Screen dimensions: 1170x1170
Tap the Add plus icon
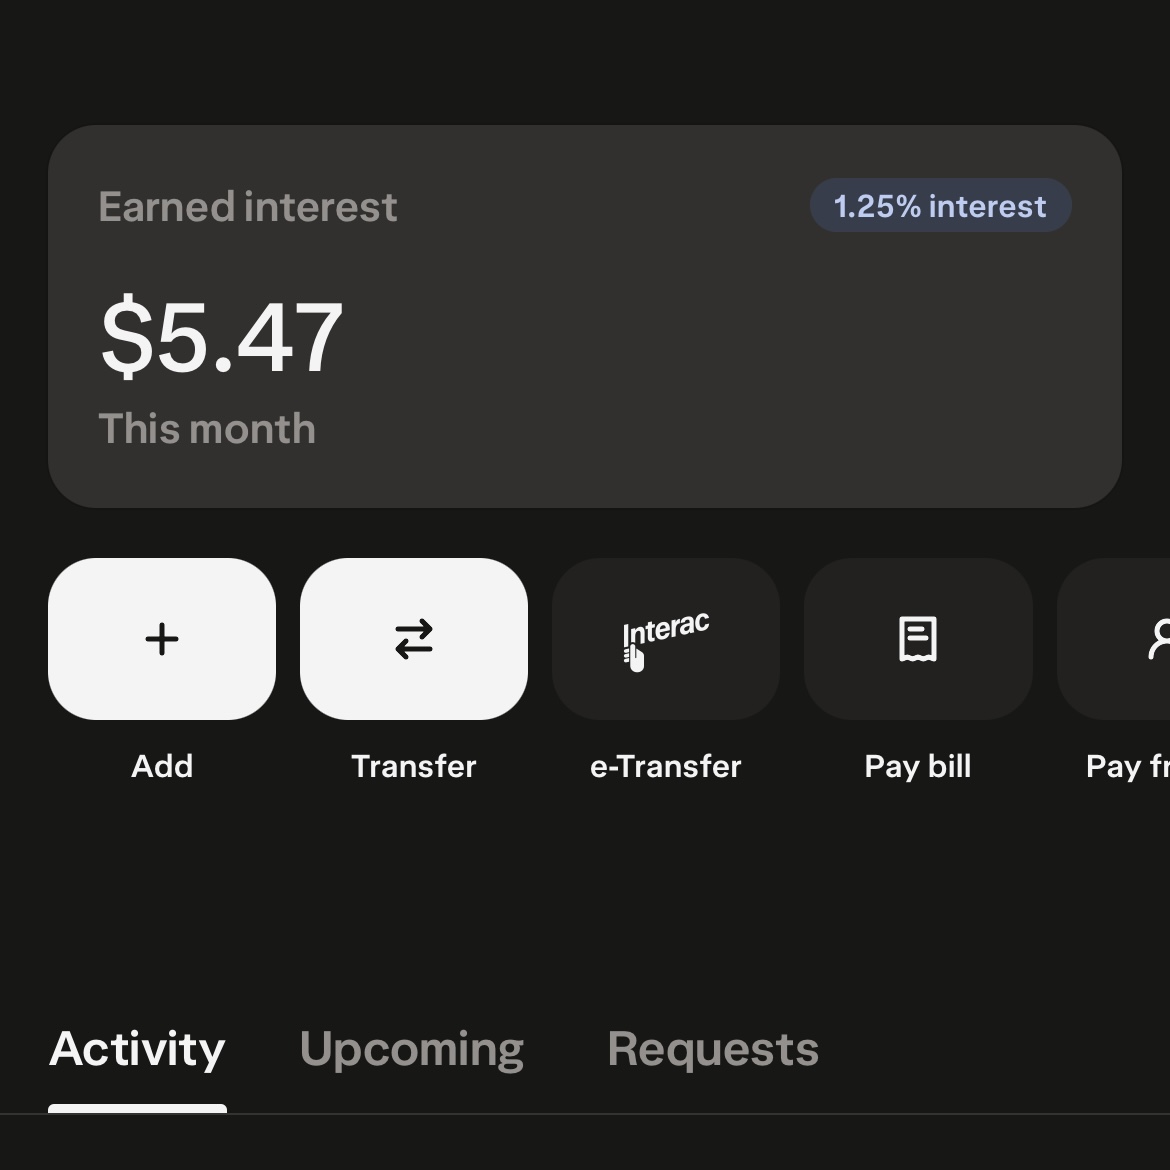click(x=162, y=639)
